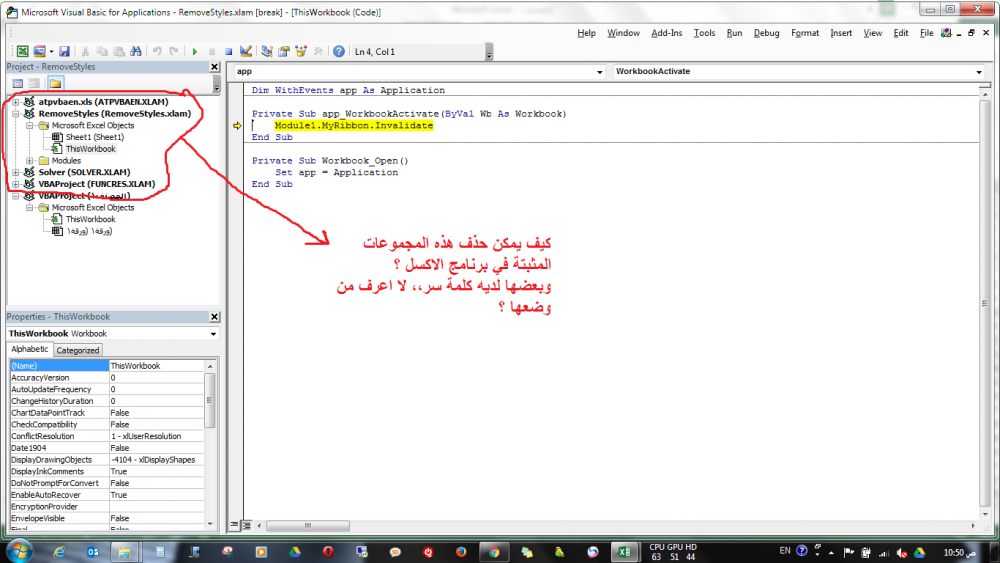
Task: Open the Format menu
Action: point(805,33)
